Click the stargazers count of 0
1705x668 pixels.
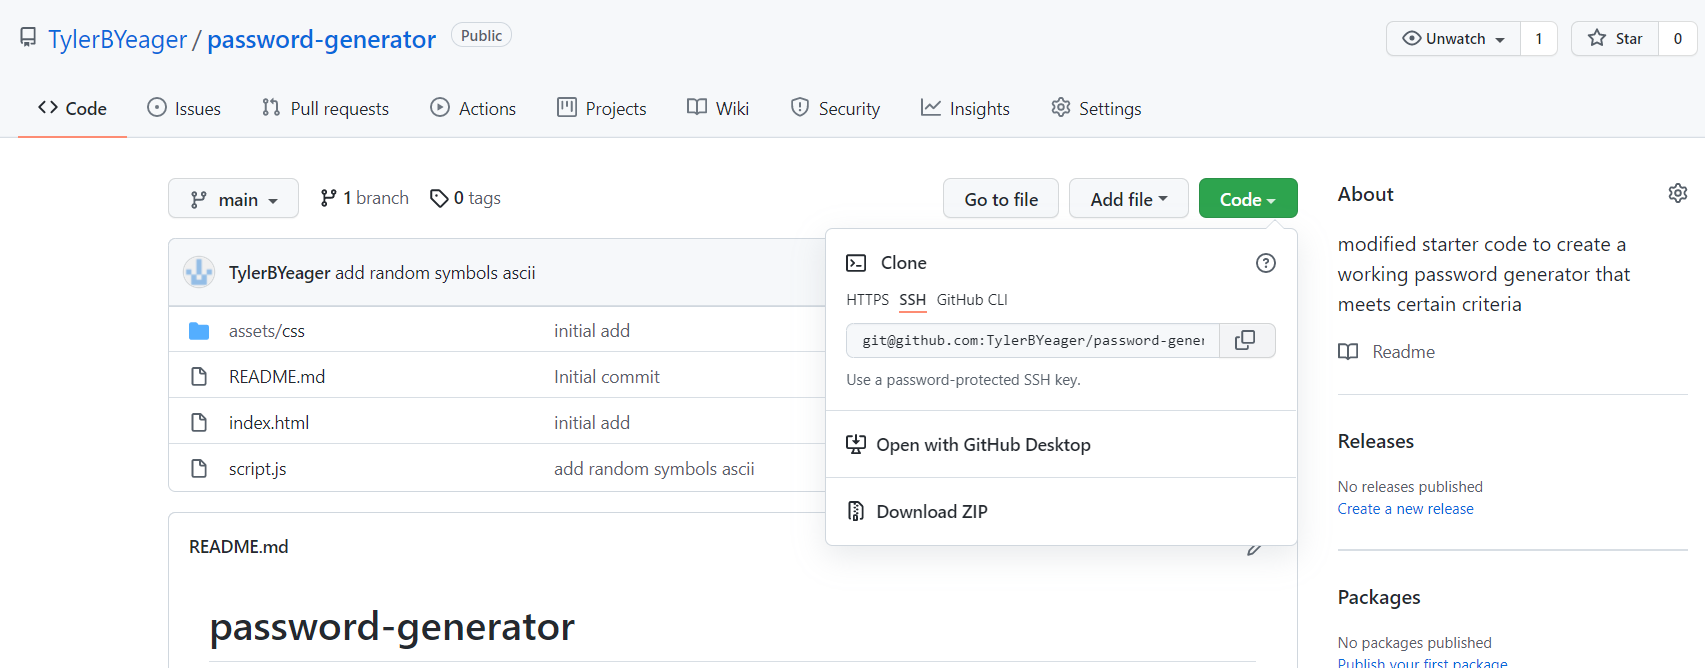1678,39
